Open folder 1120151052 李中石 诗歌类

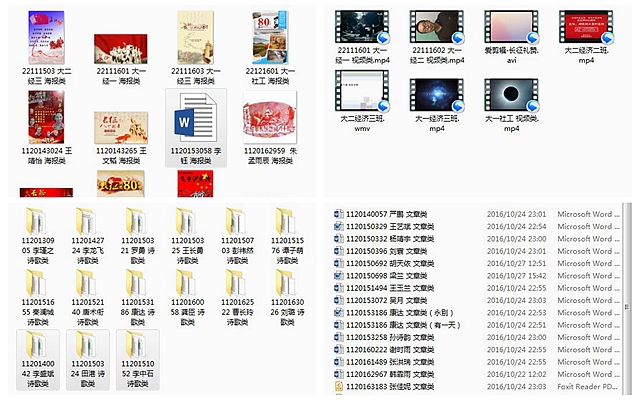[x=140, y=344]
